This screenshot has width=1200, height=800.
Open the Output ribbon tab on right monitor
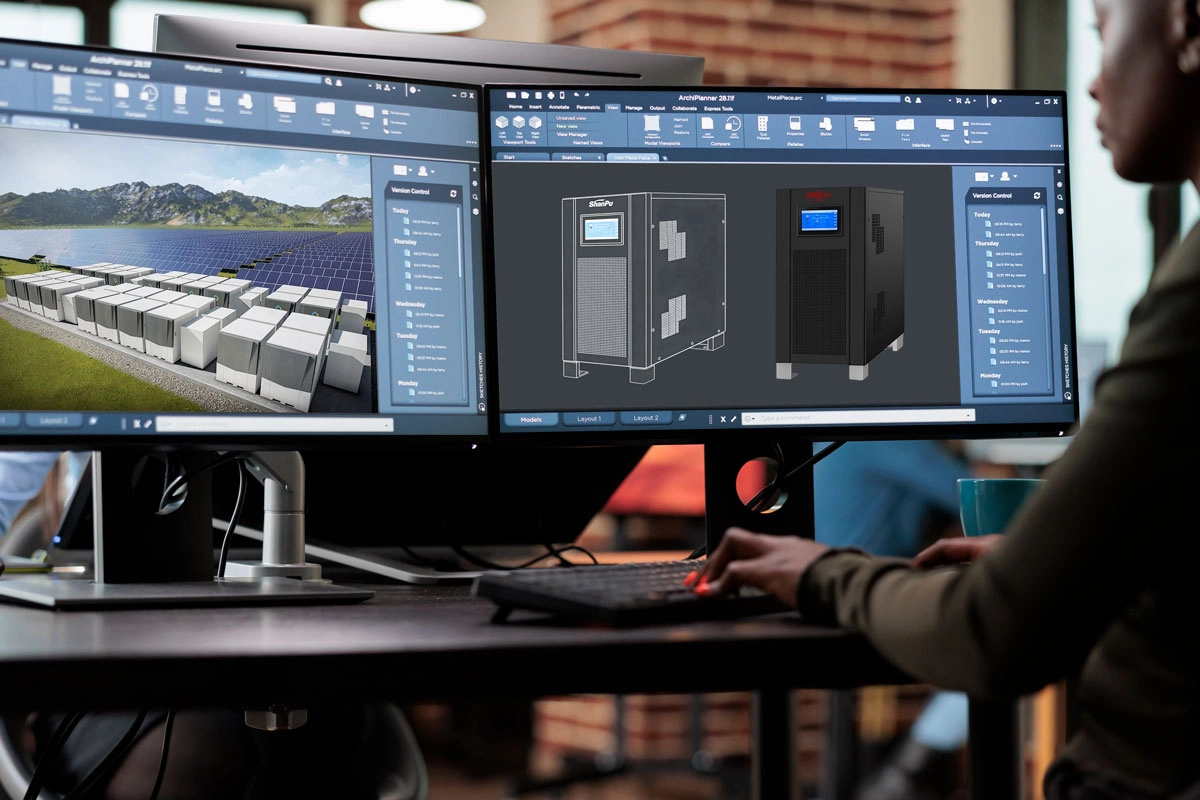(x=657, y=108)
